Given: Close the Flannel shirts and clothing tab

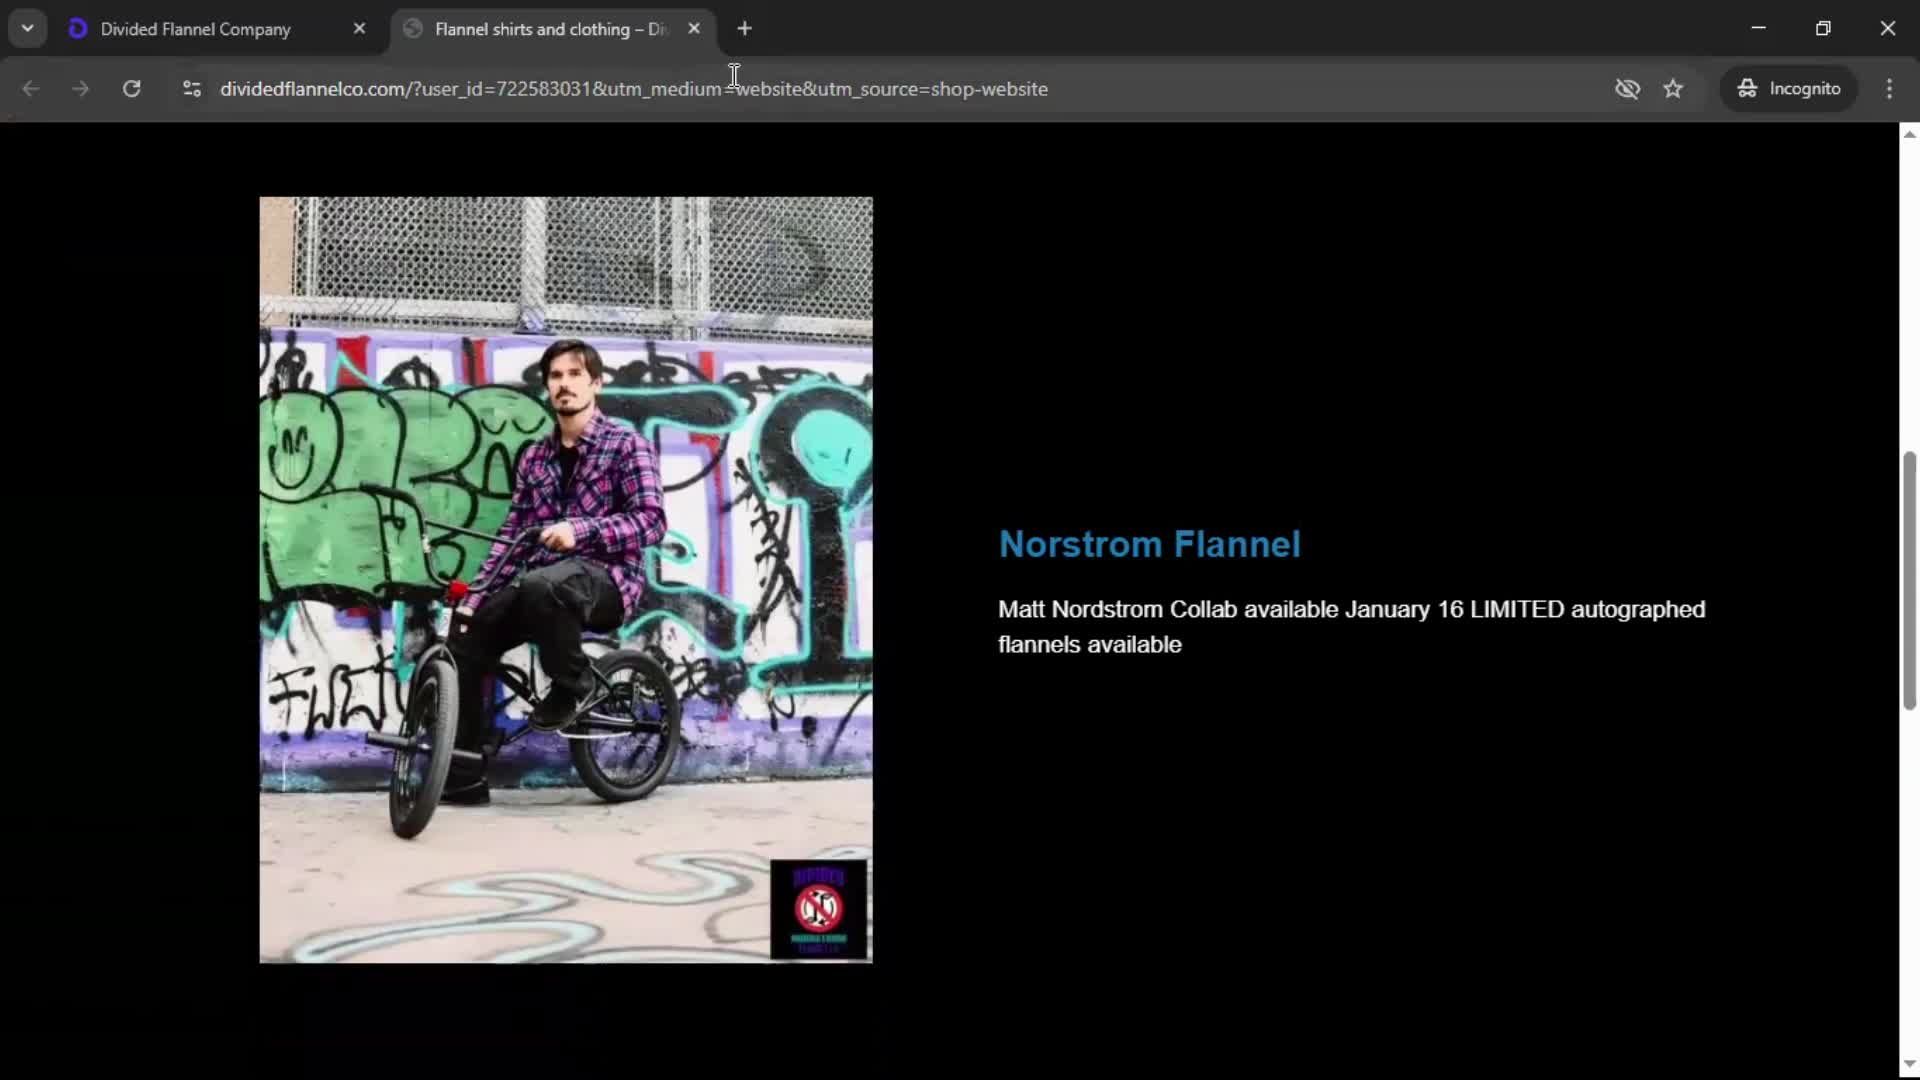Looking at the screenshot, I should [x=694, y=29].
